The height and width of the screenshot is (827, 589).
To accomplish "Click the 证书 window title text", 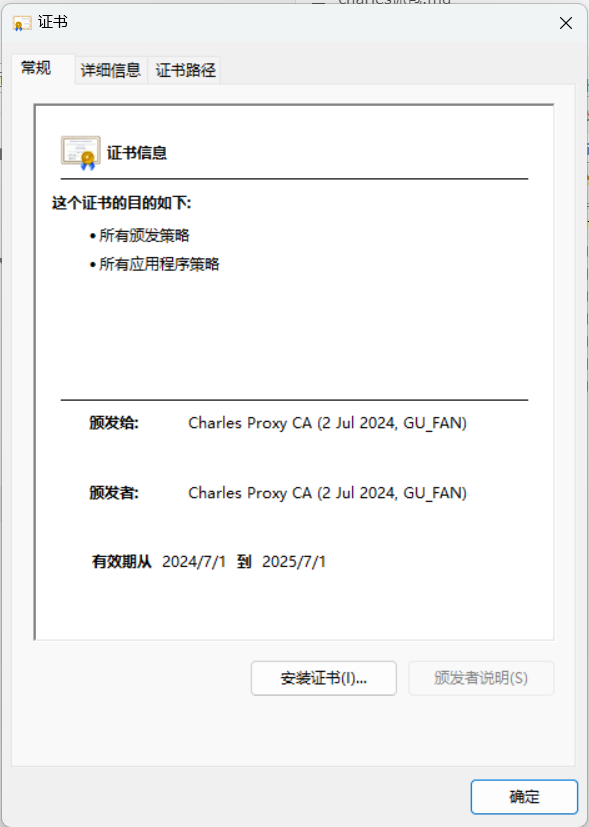I will 53,22.
